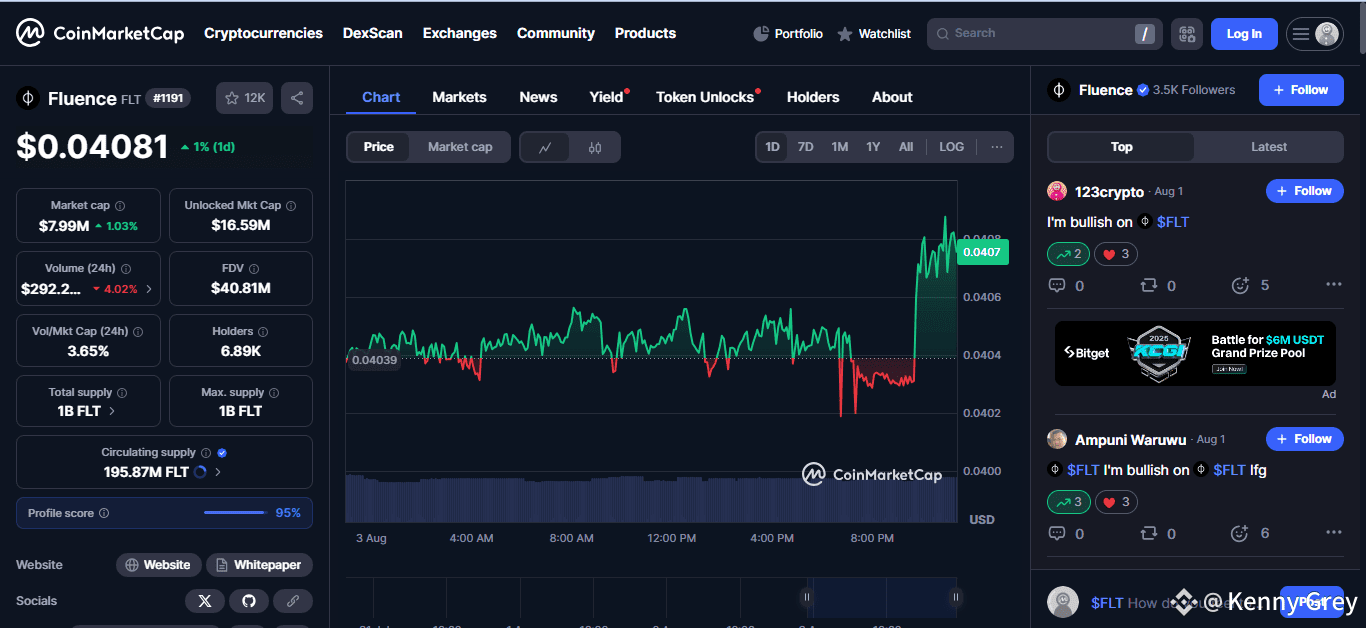Open Exchanges nav menu
Viewport: 1366px width, 628px height.
tap(460, 33)
